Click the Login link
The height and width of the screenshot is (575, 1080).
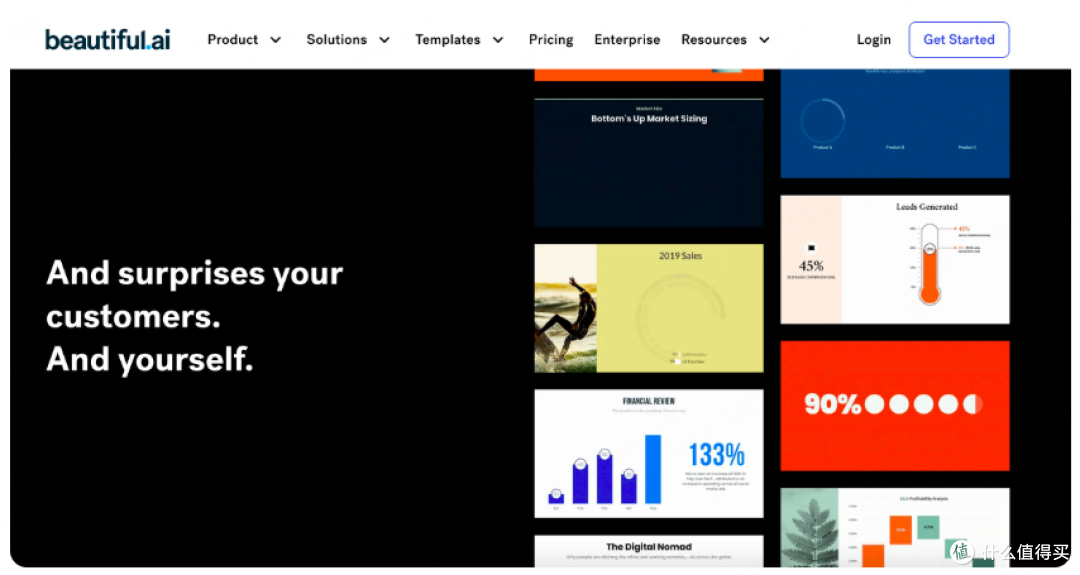click(x=873, y=40)
